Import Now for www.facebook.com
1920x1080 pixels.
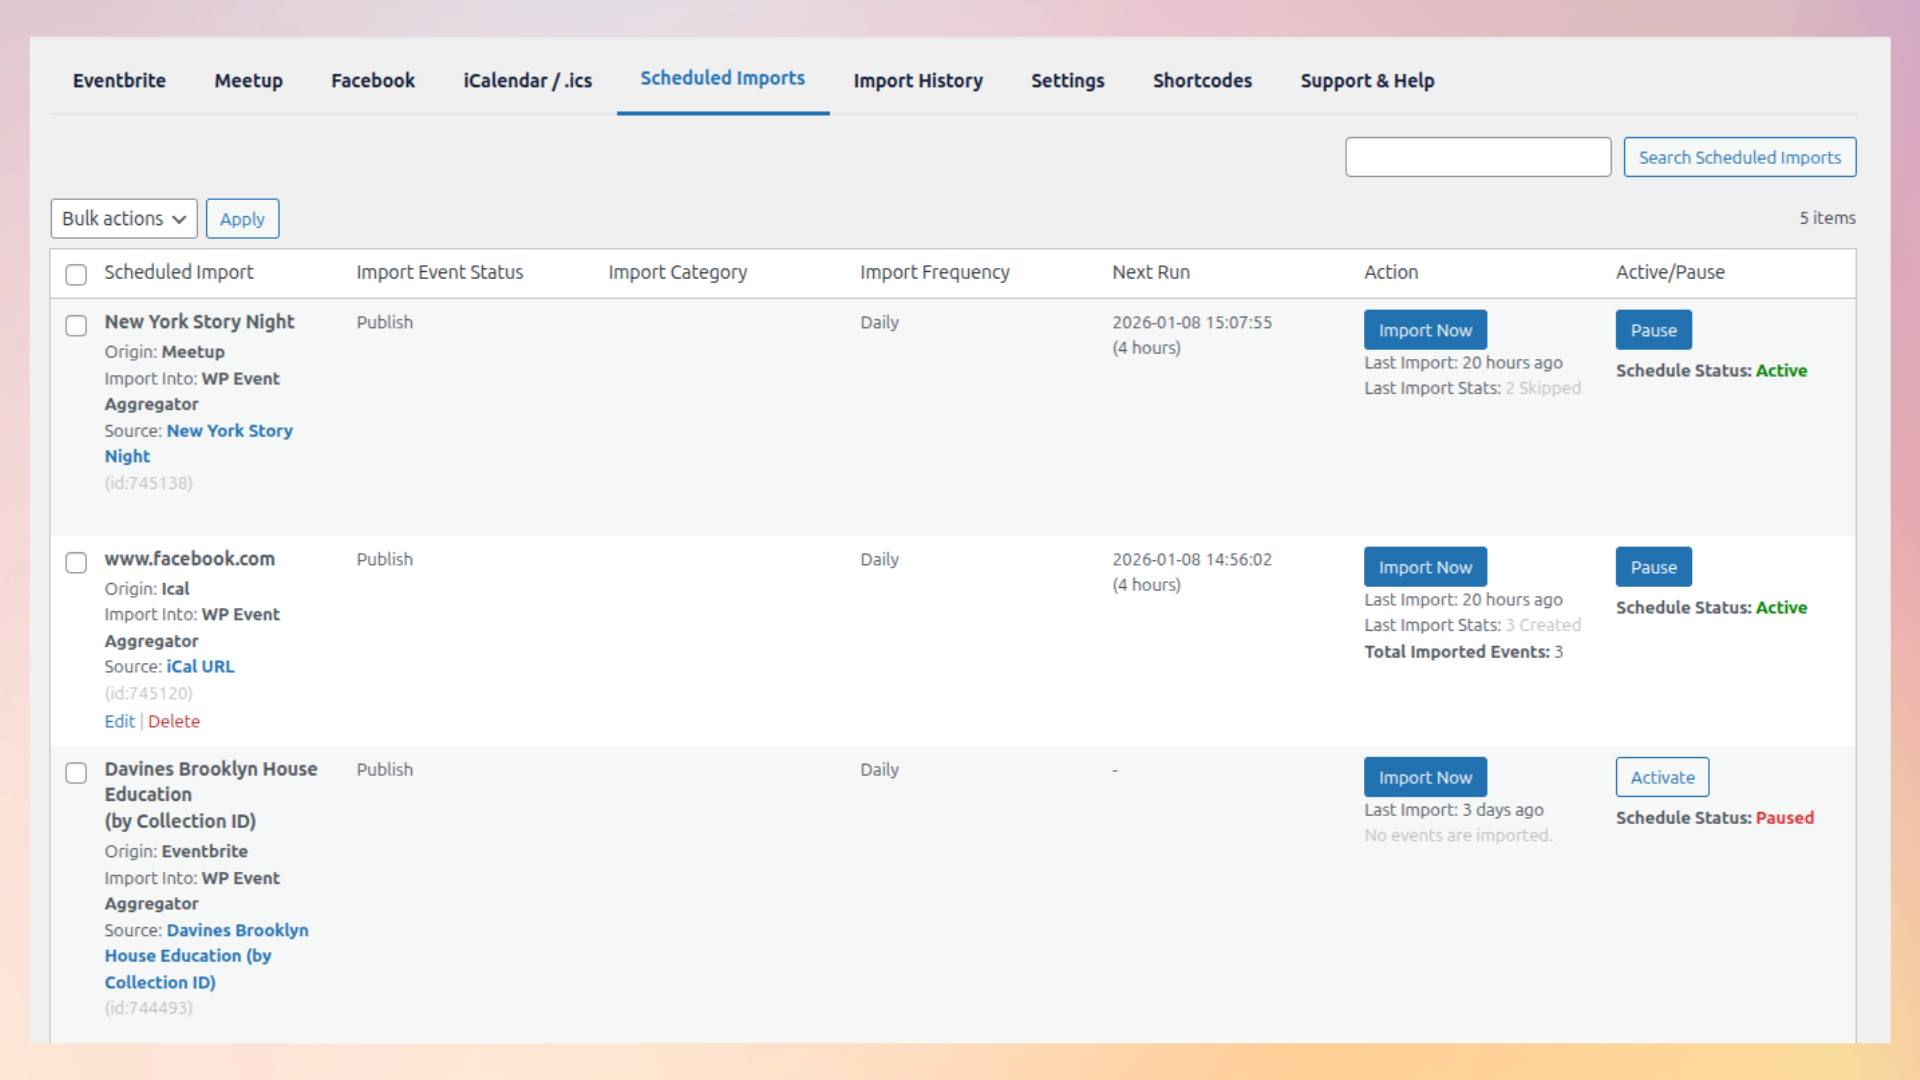1425,566
